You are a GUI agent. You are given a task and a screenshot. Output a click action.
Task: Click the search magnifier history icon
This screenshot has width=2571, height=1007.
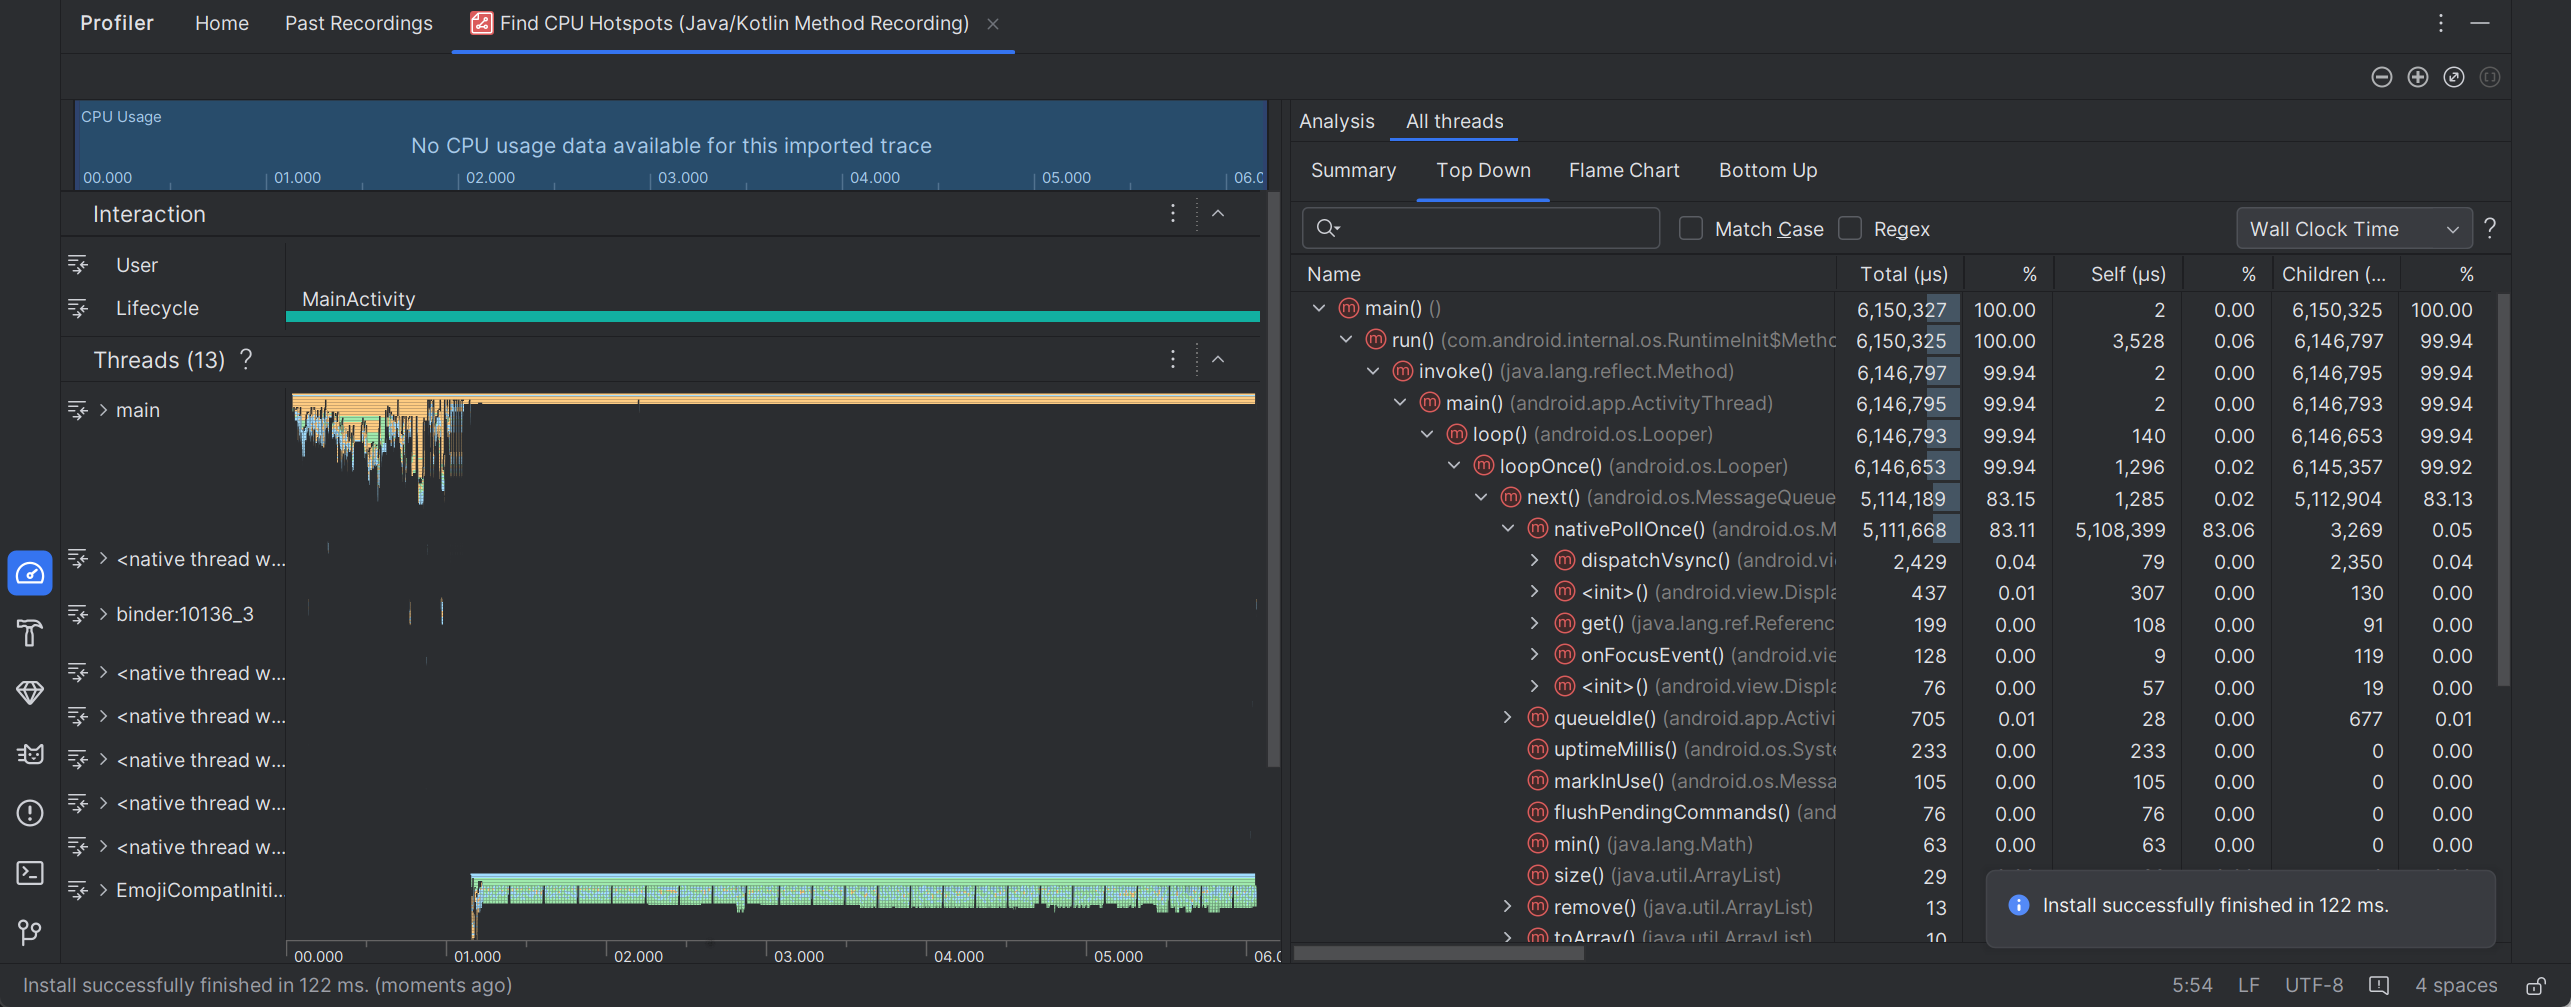click(x=1328, y=229)
